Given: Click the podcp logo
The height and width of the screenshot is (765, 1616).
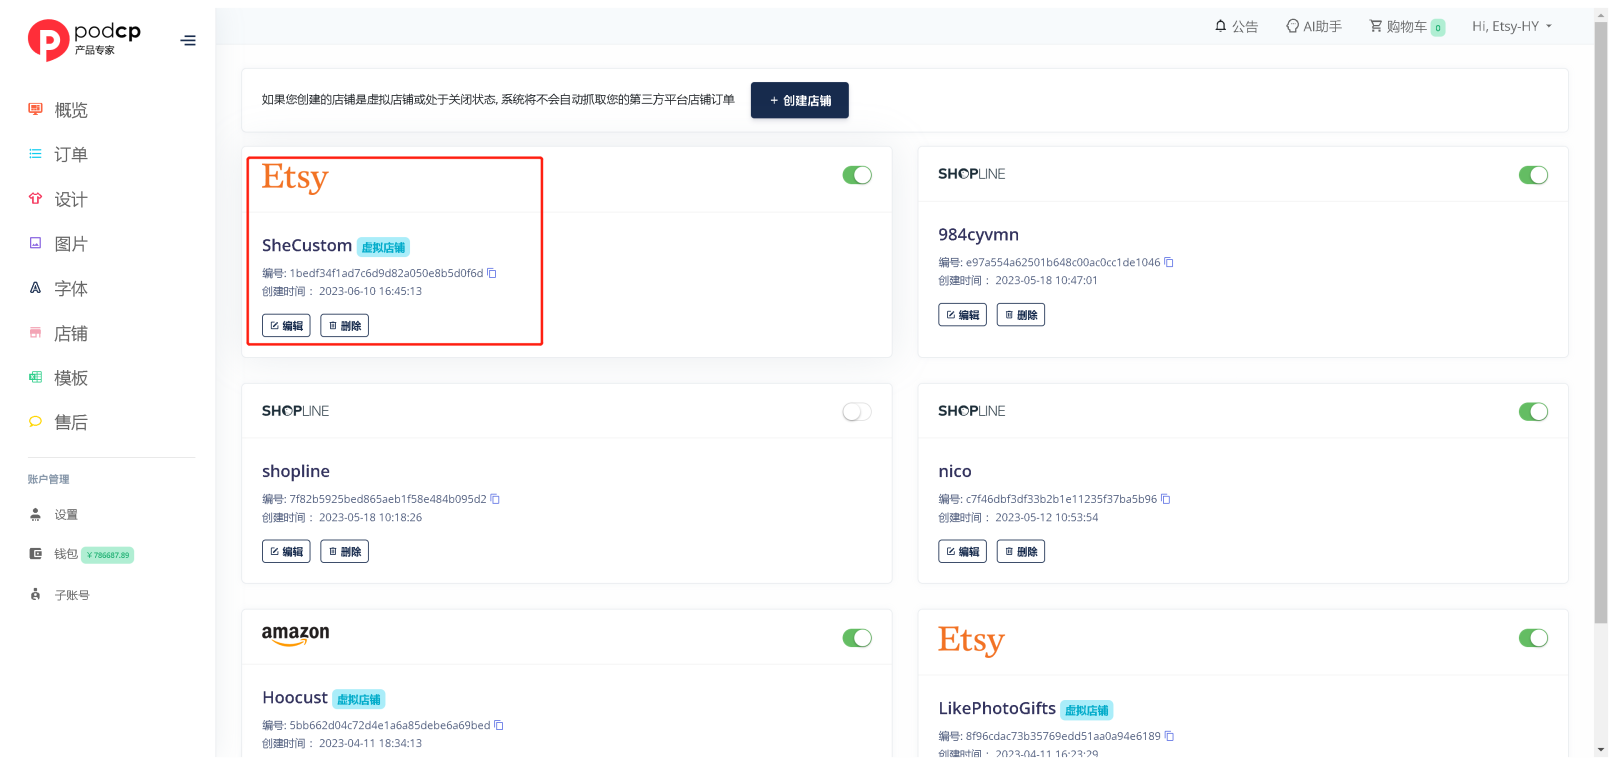Looking at the screenshot, I should click(84, 40).
